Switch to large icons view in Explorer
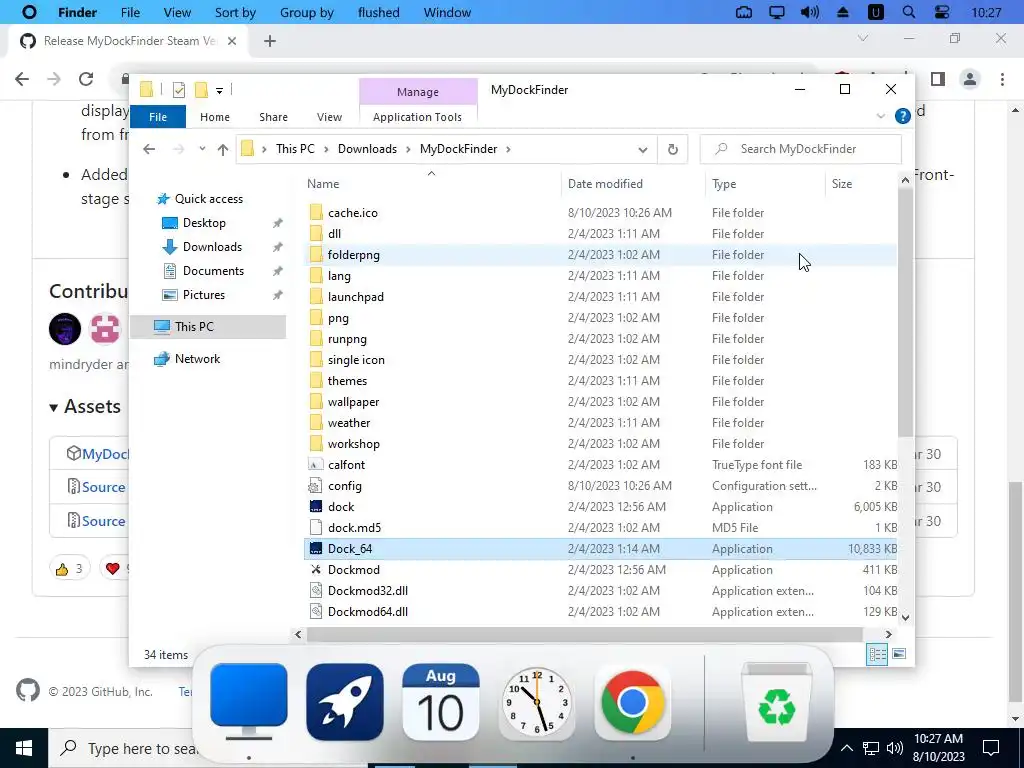 click(899, 654)
